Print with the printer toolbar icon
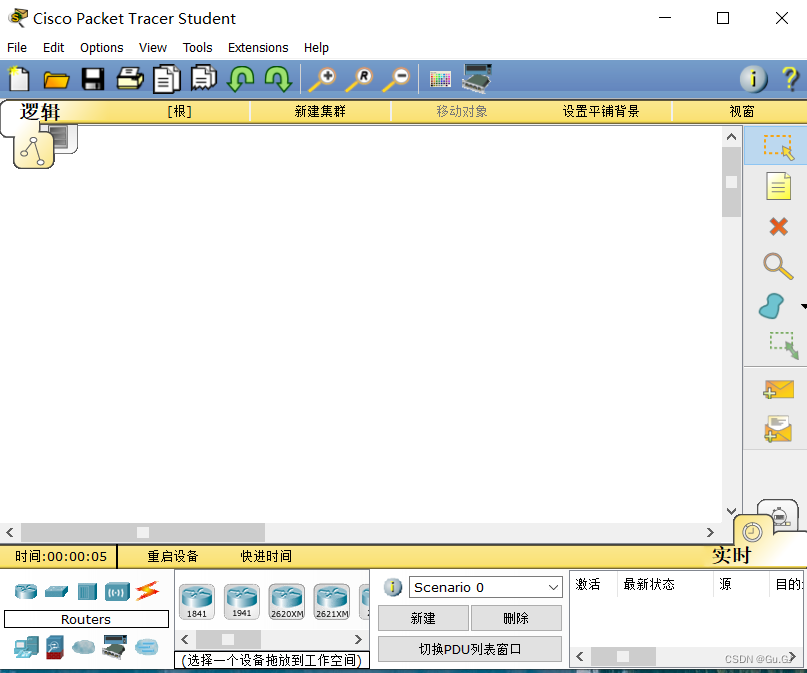This screenshot has width=807, height=673. coord(130,79)
